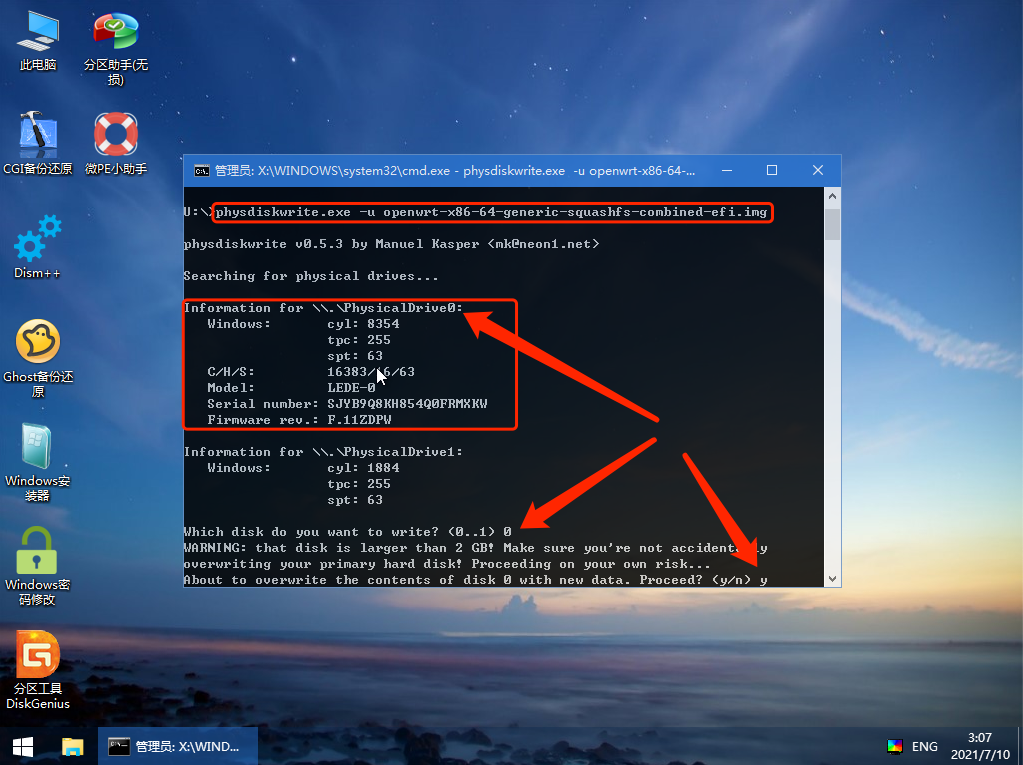Select the CGI备份还原 desktop icon
Screen dimensions: 1023x765
pos(38,143)
